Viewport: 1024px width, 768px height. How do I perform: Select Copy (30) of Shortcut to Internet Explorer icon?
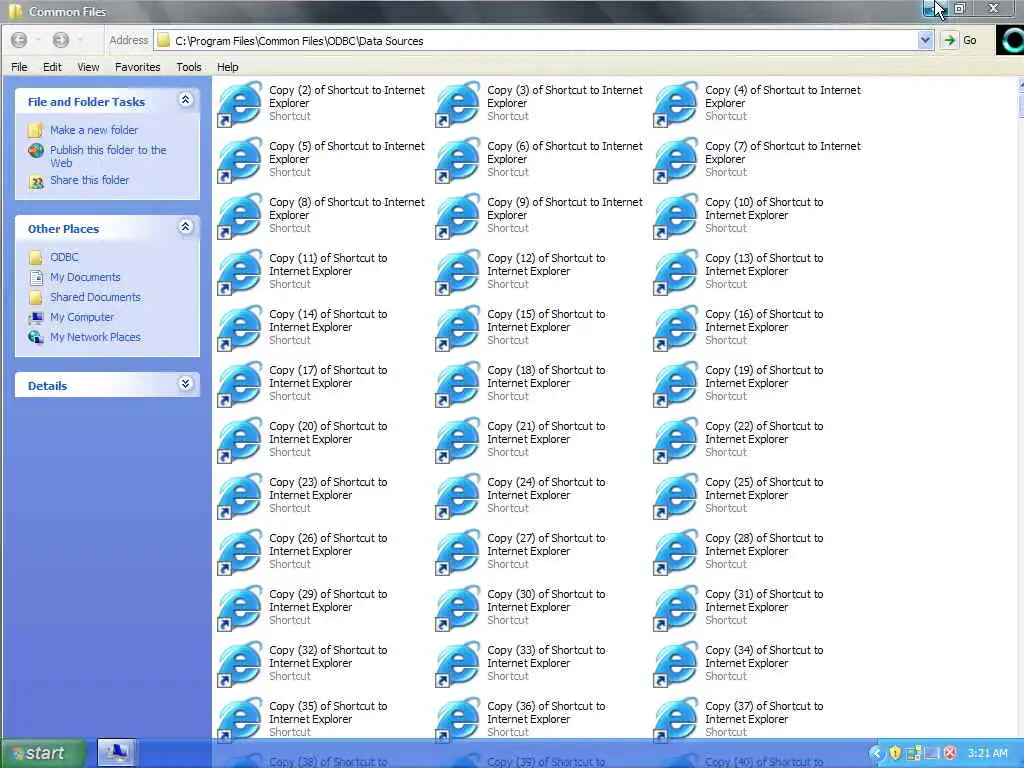pyautogui.click(x=458, y=609)
